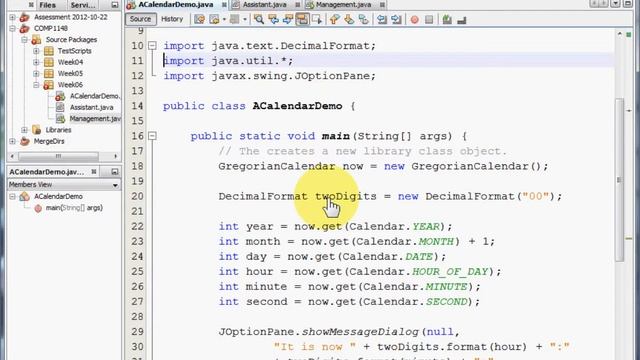Select the Assistant.java editor tab
The width and height of the screenshot is (640, 360).
(x=264, y=5)
